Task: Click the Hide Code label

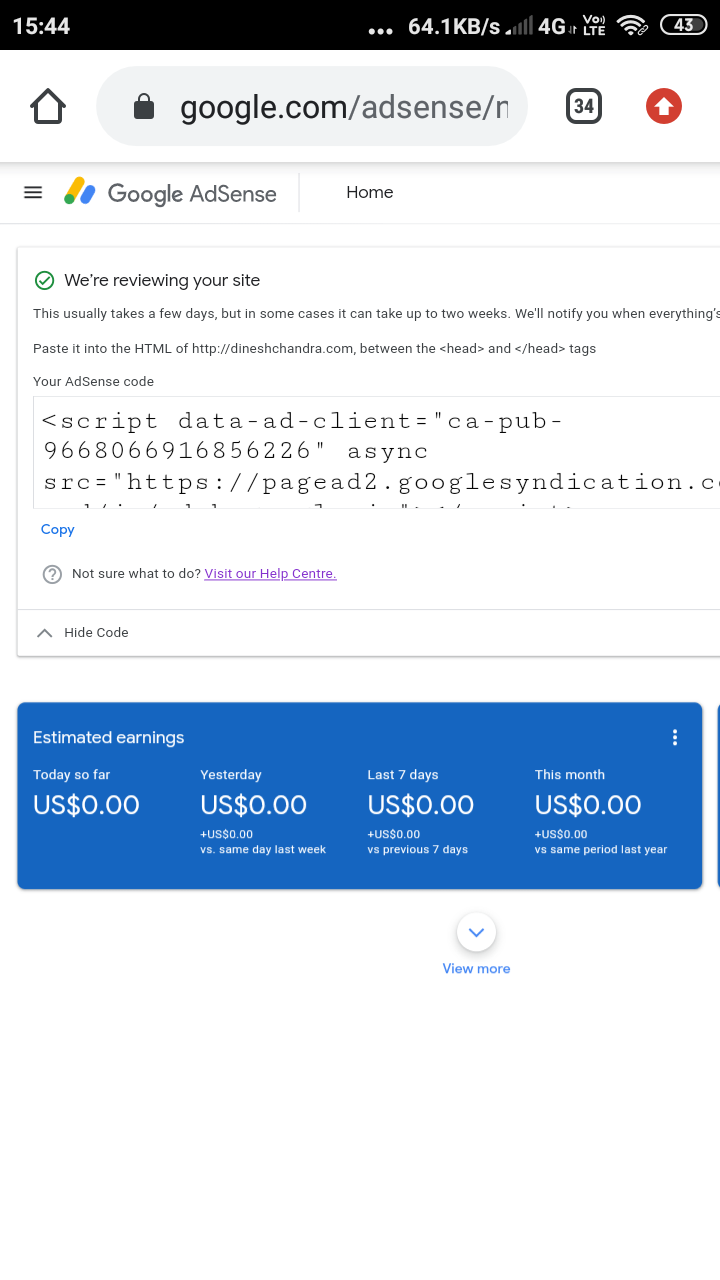Action: 96,633
